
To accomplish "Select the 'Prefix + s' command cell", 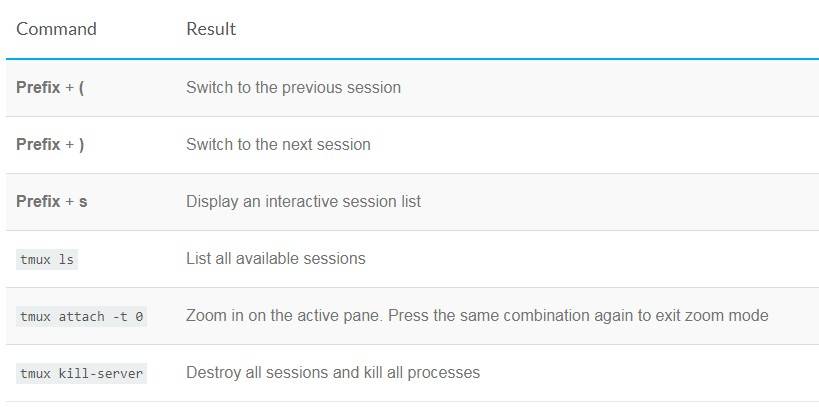I will coord(52,201).
